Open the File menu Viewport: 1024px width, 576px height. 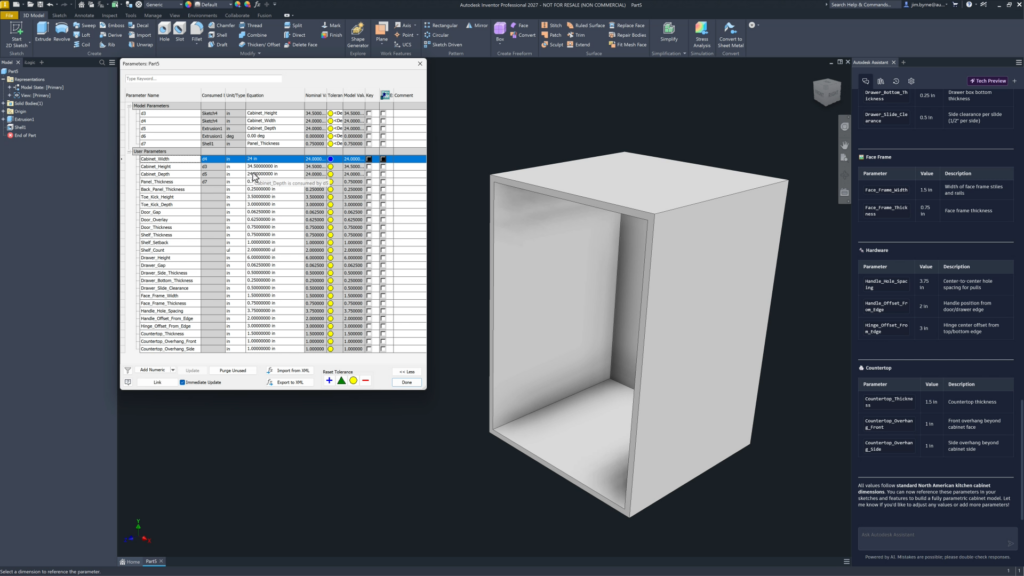(x=9, y=15)
